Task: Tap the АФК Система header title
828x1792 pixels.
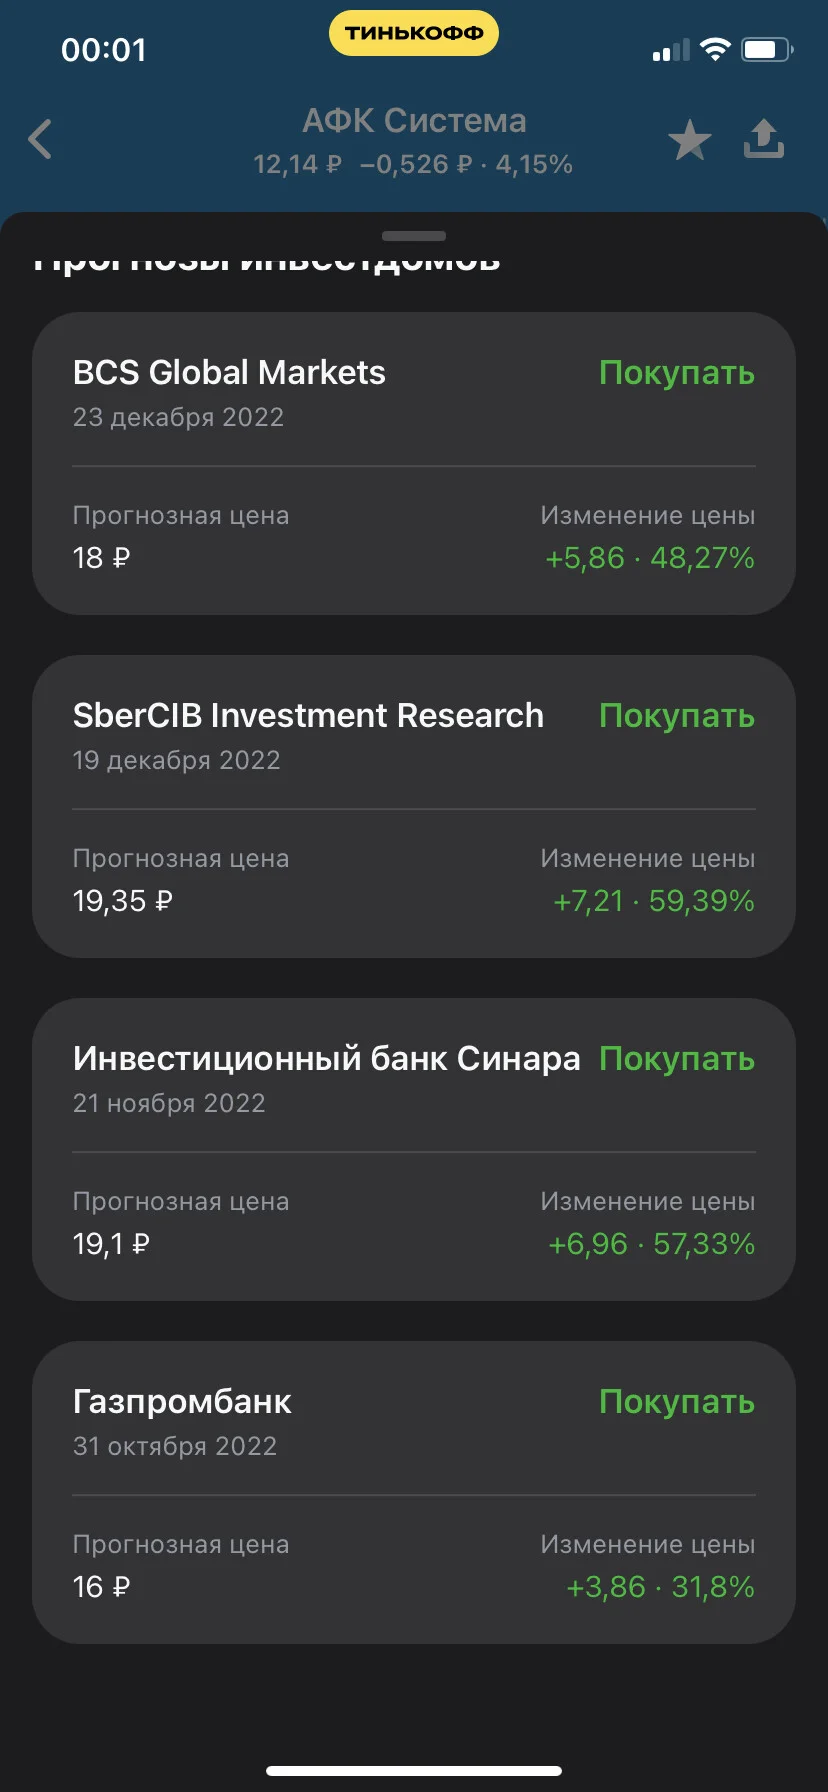Action: 414,121
